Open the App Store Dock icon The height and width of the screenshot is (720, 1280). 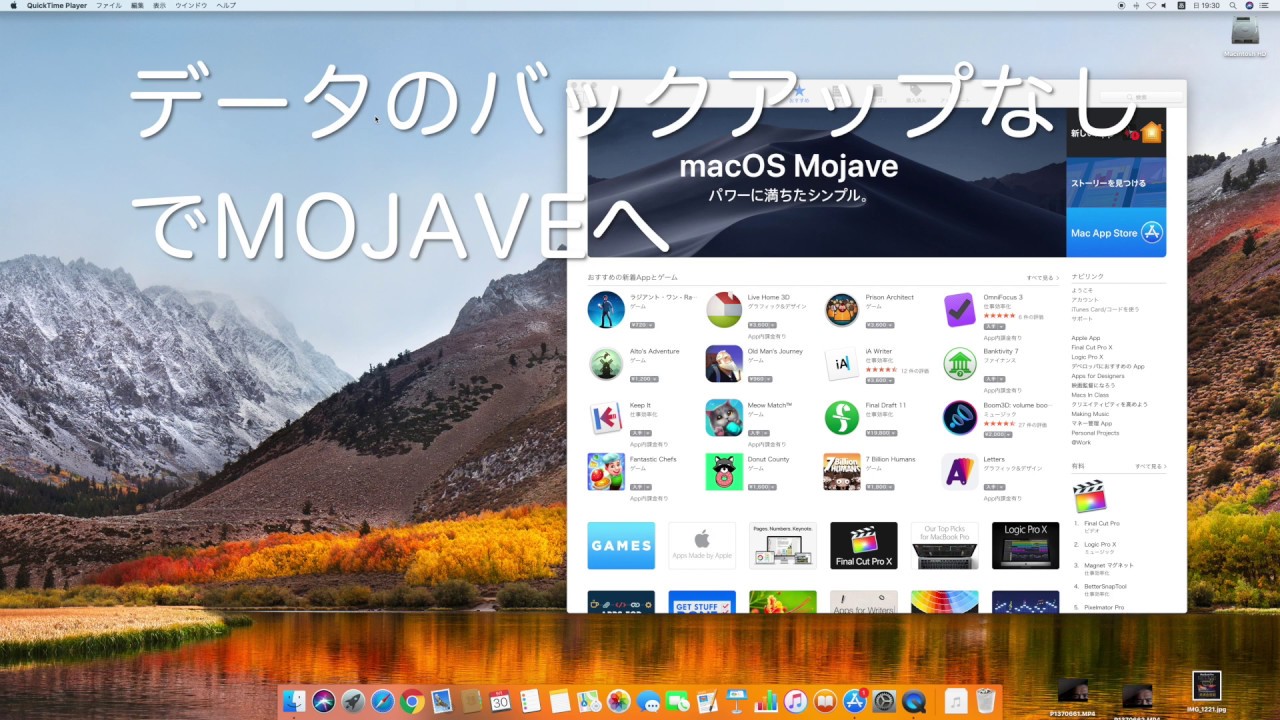tap(854, 702)
